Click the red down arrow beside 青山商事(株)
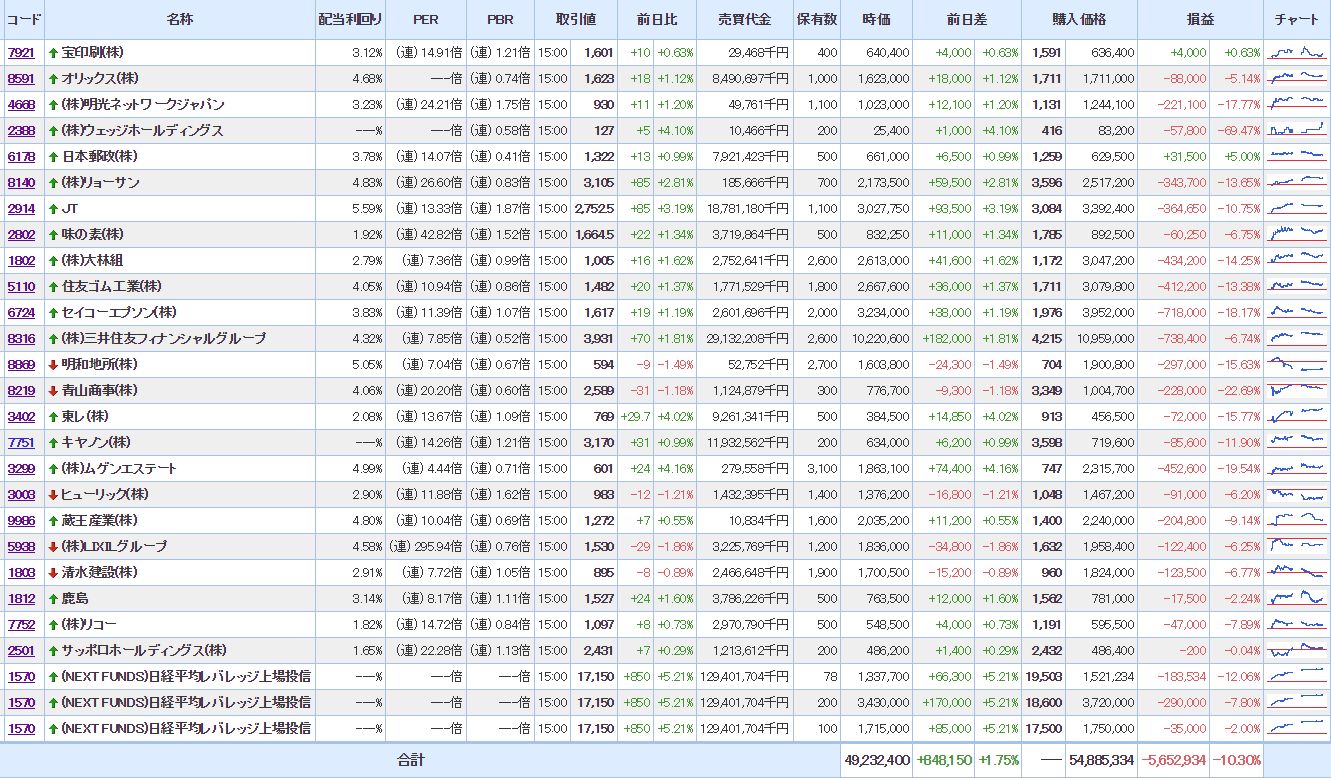This screenshot has height=778, width=1331. pos(53,391)
